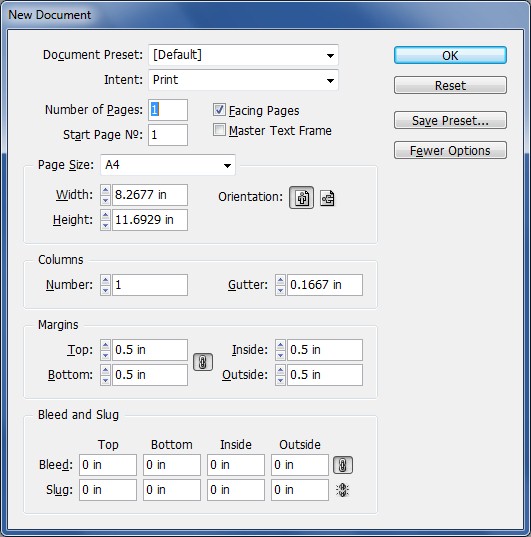Click the Reset button
The image size is (531, 537).
coord(450,85)
